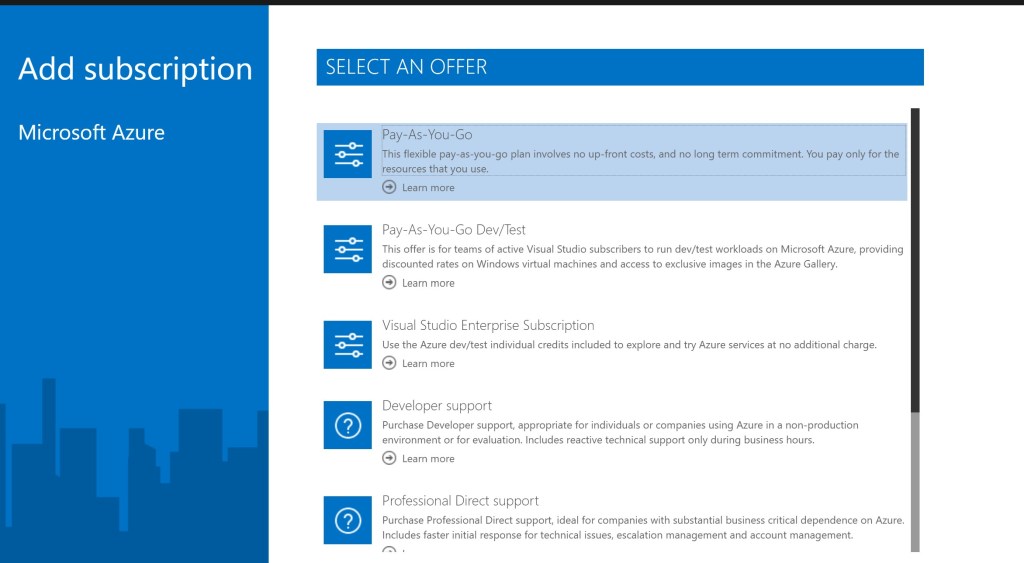
Task: Click the Pay-As-You-Go Dev/Test sliders icon
Action: [347, 249]
